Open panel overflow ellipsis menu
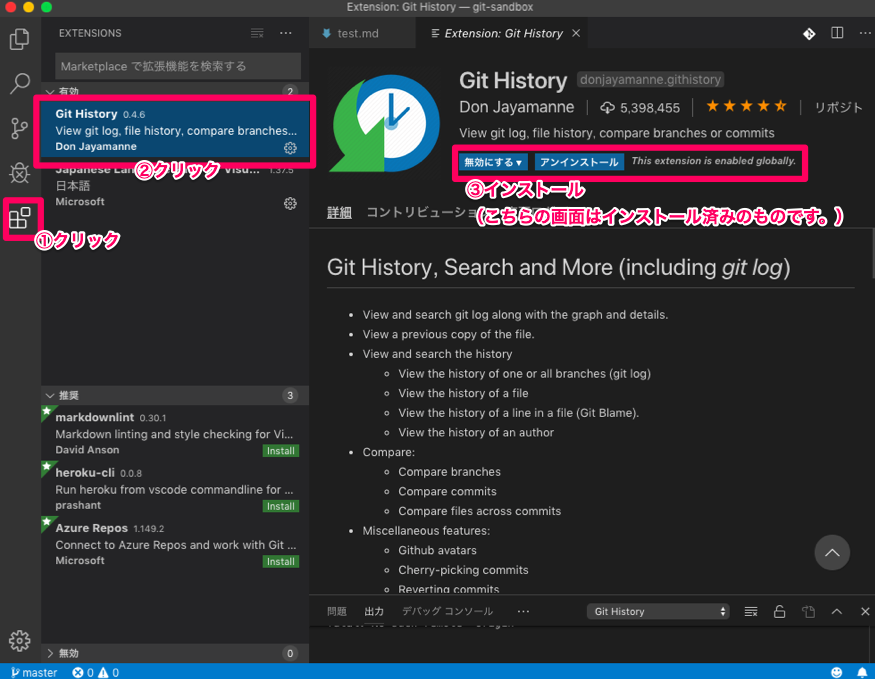This screenshot has height=679, width=875. click(523, 611)
